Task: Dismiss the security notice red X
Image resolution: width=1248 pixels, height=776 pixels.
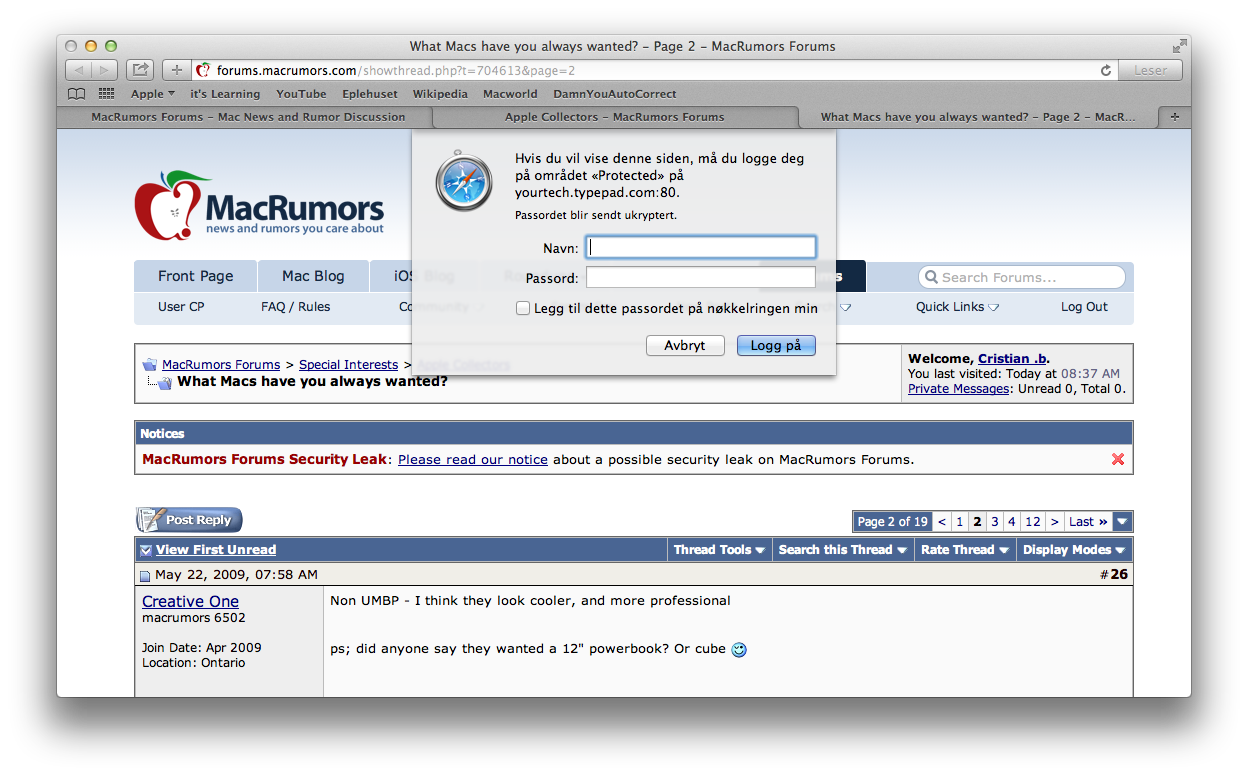Action: (x=1118, y=459)
